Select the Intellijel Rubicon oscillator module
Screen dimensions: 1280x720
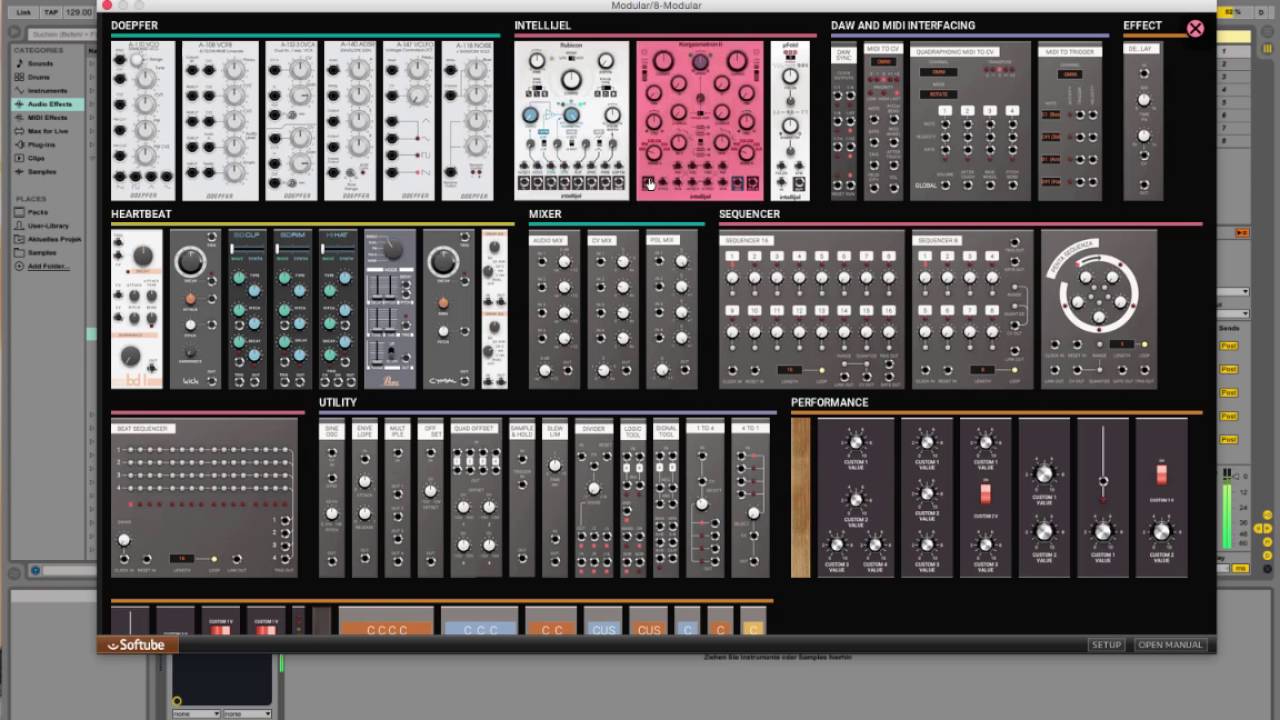click(x=572, y=120)
